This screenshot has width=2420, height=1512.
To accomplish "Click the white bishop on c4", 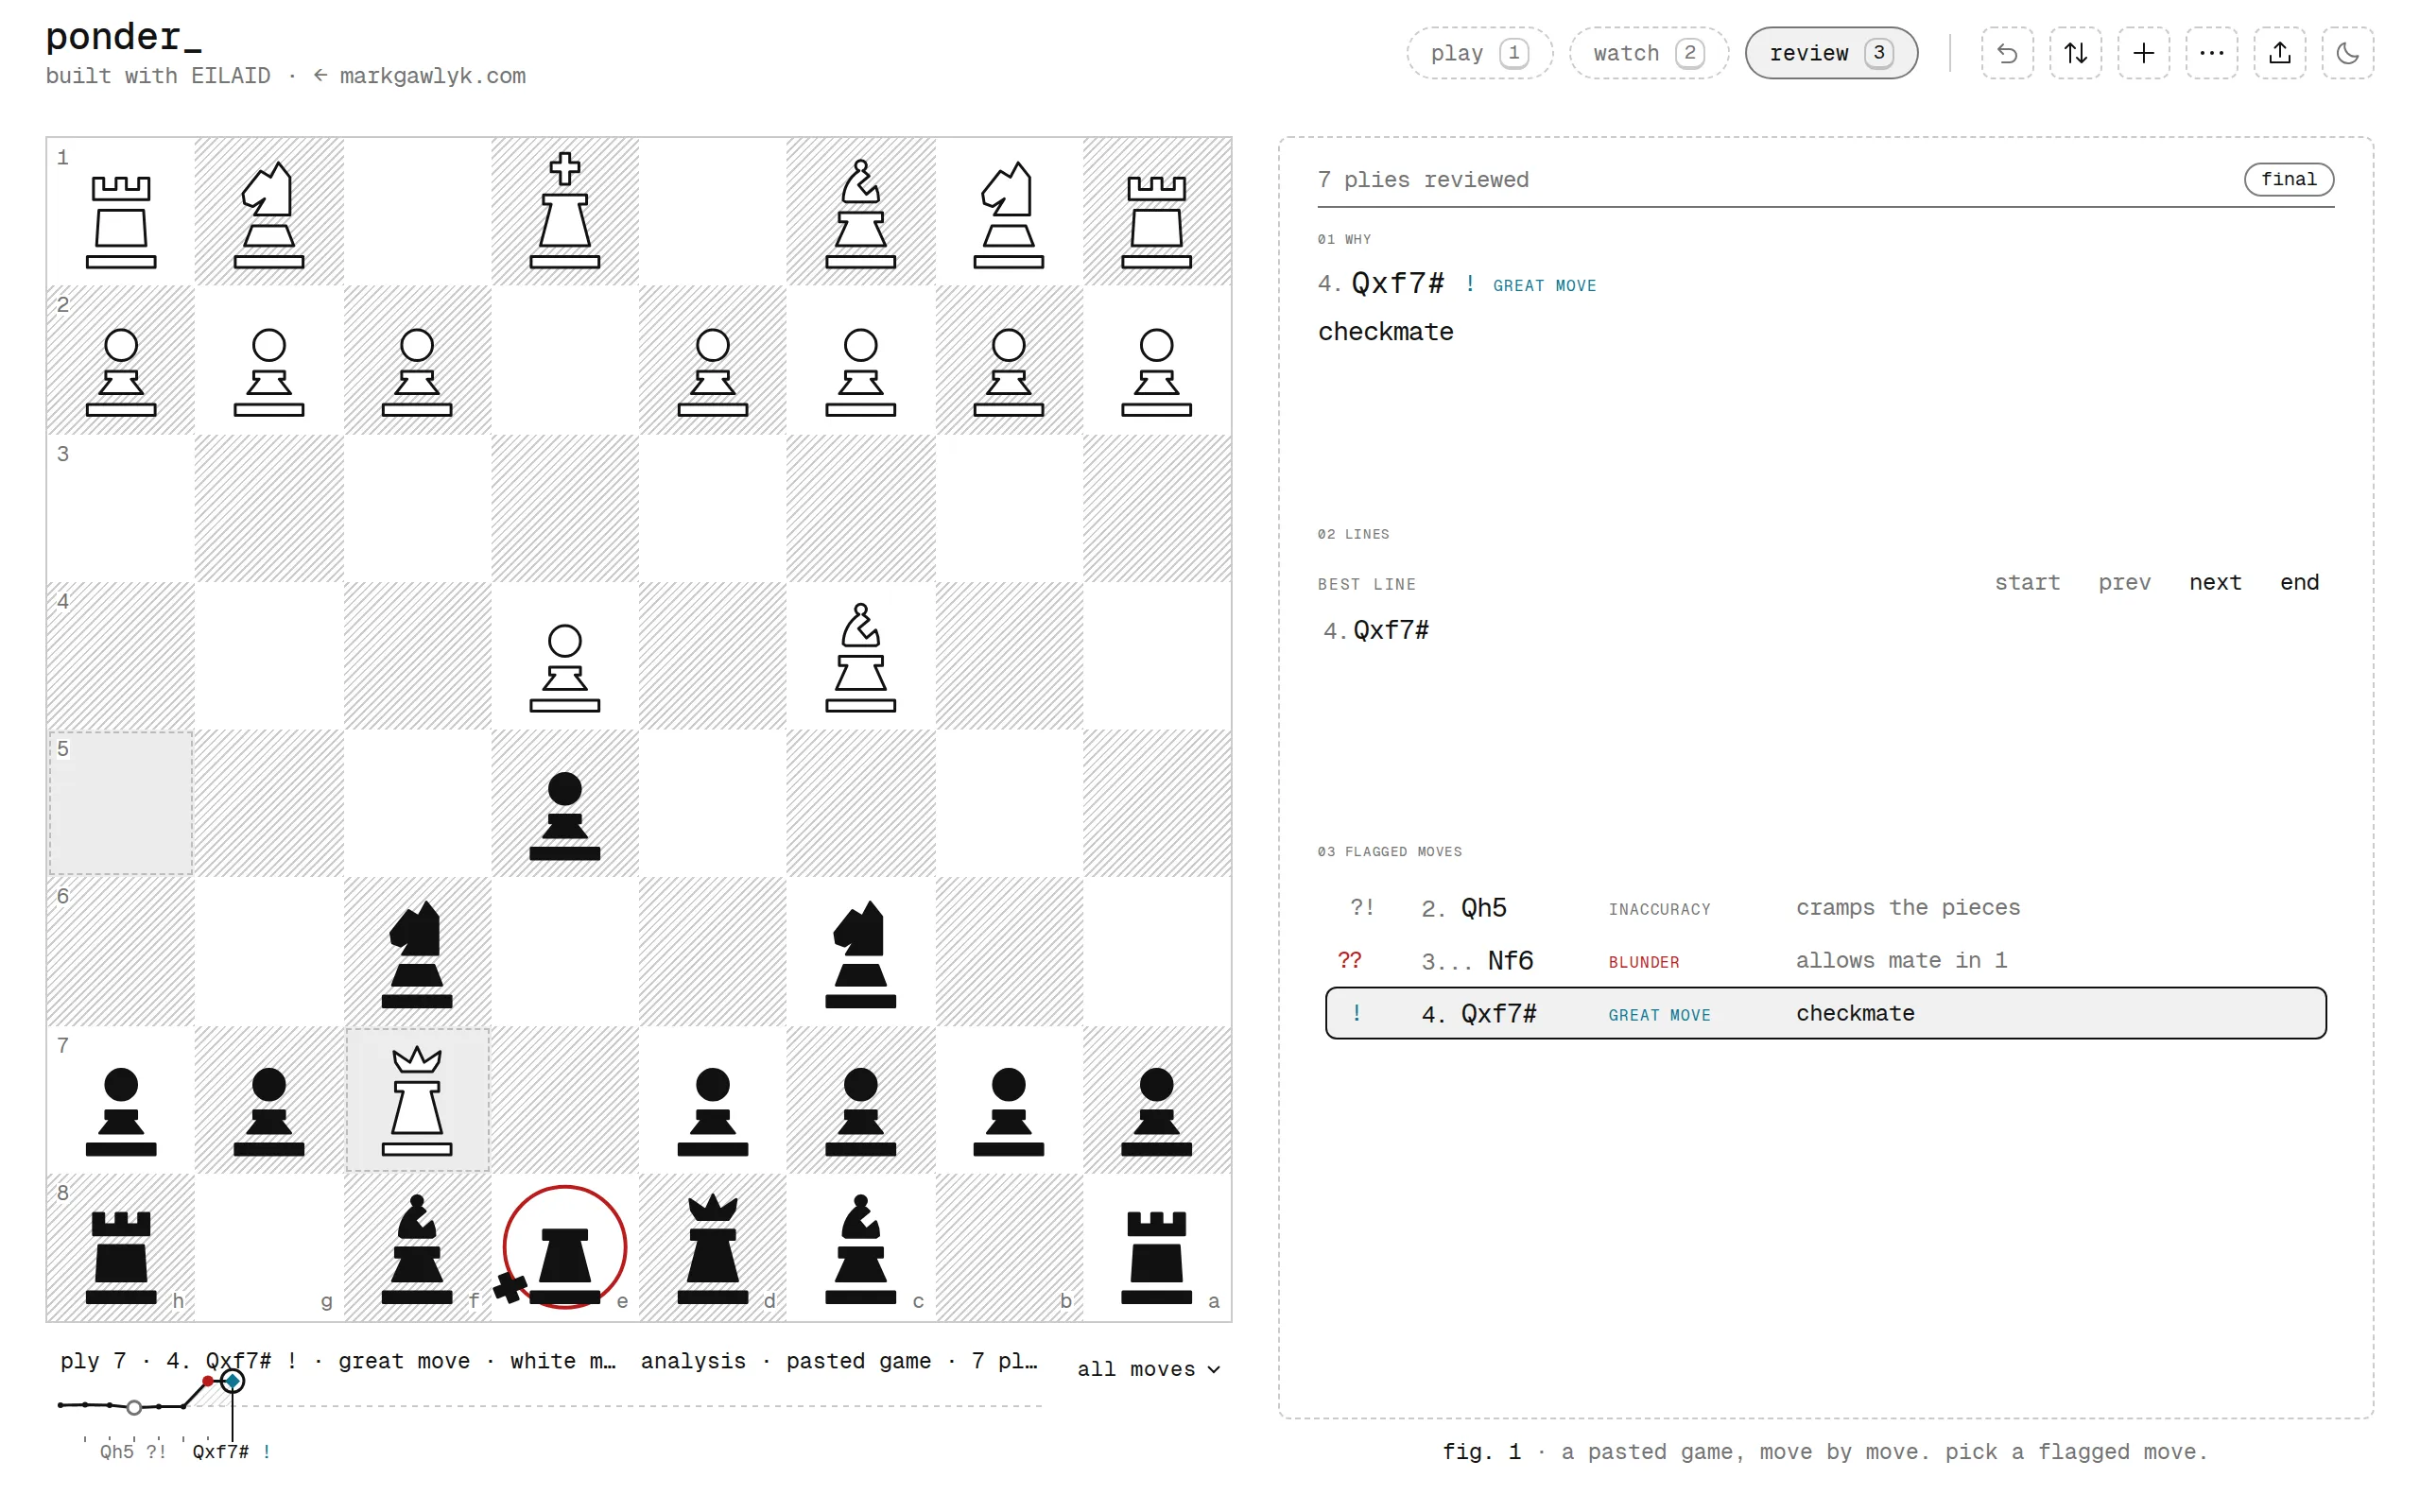I will [x=860, y=656].
